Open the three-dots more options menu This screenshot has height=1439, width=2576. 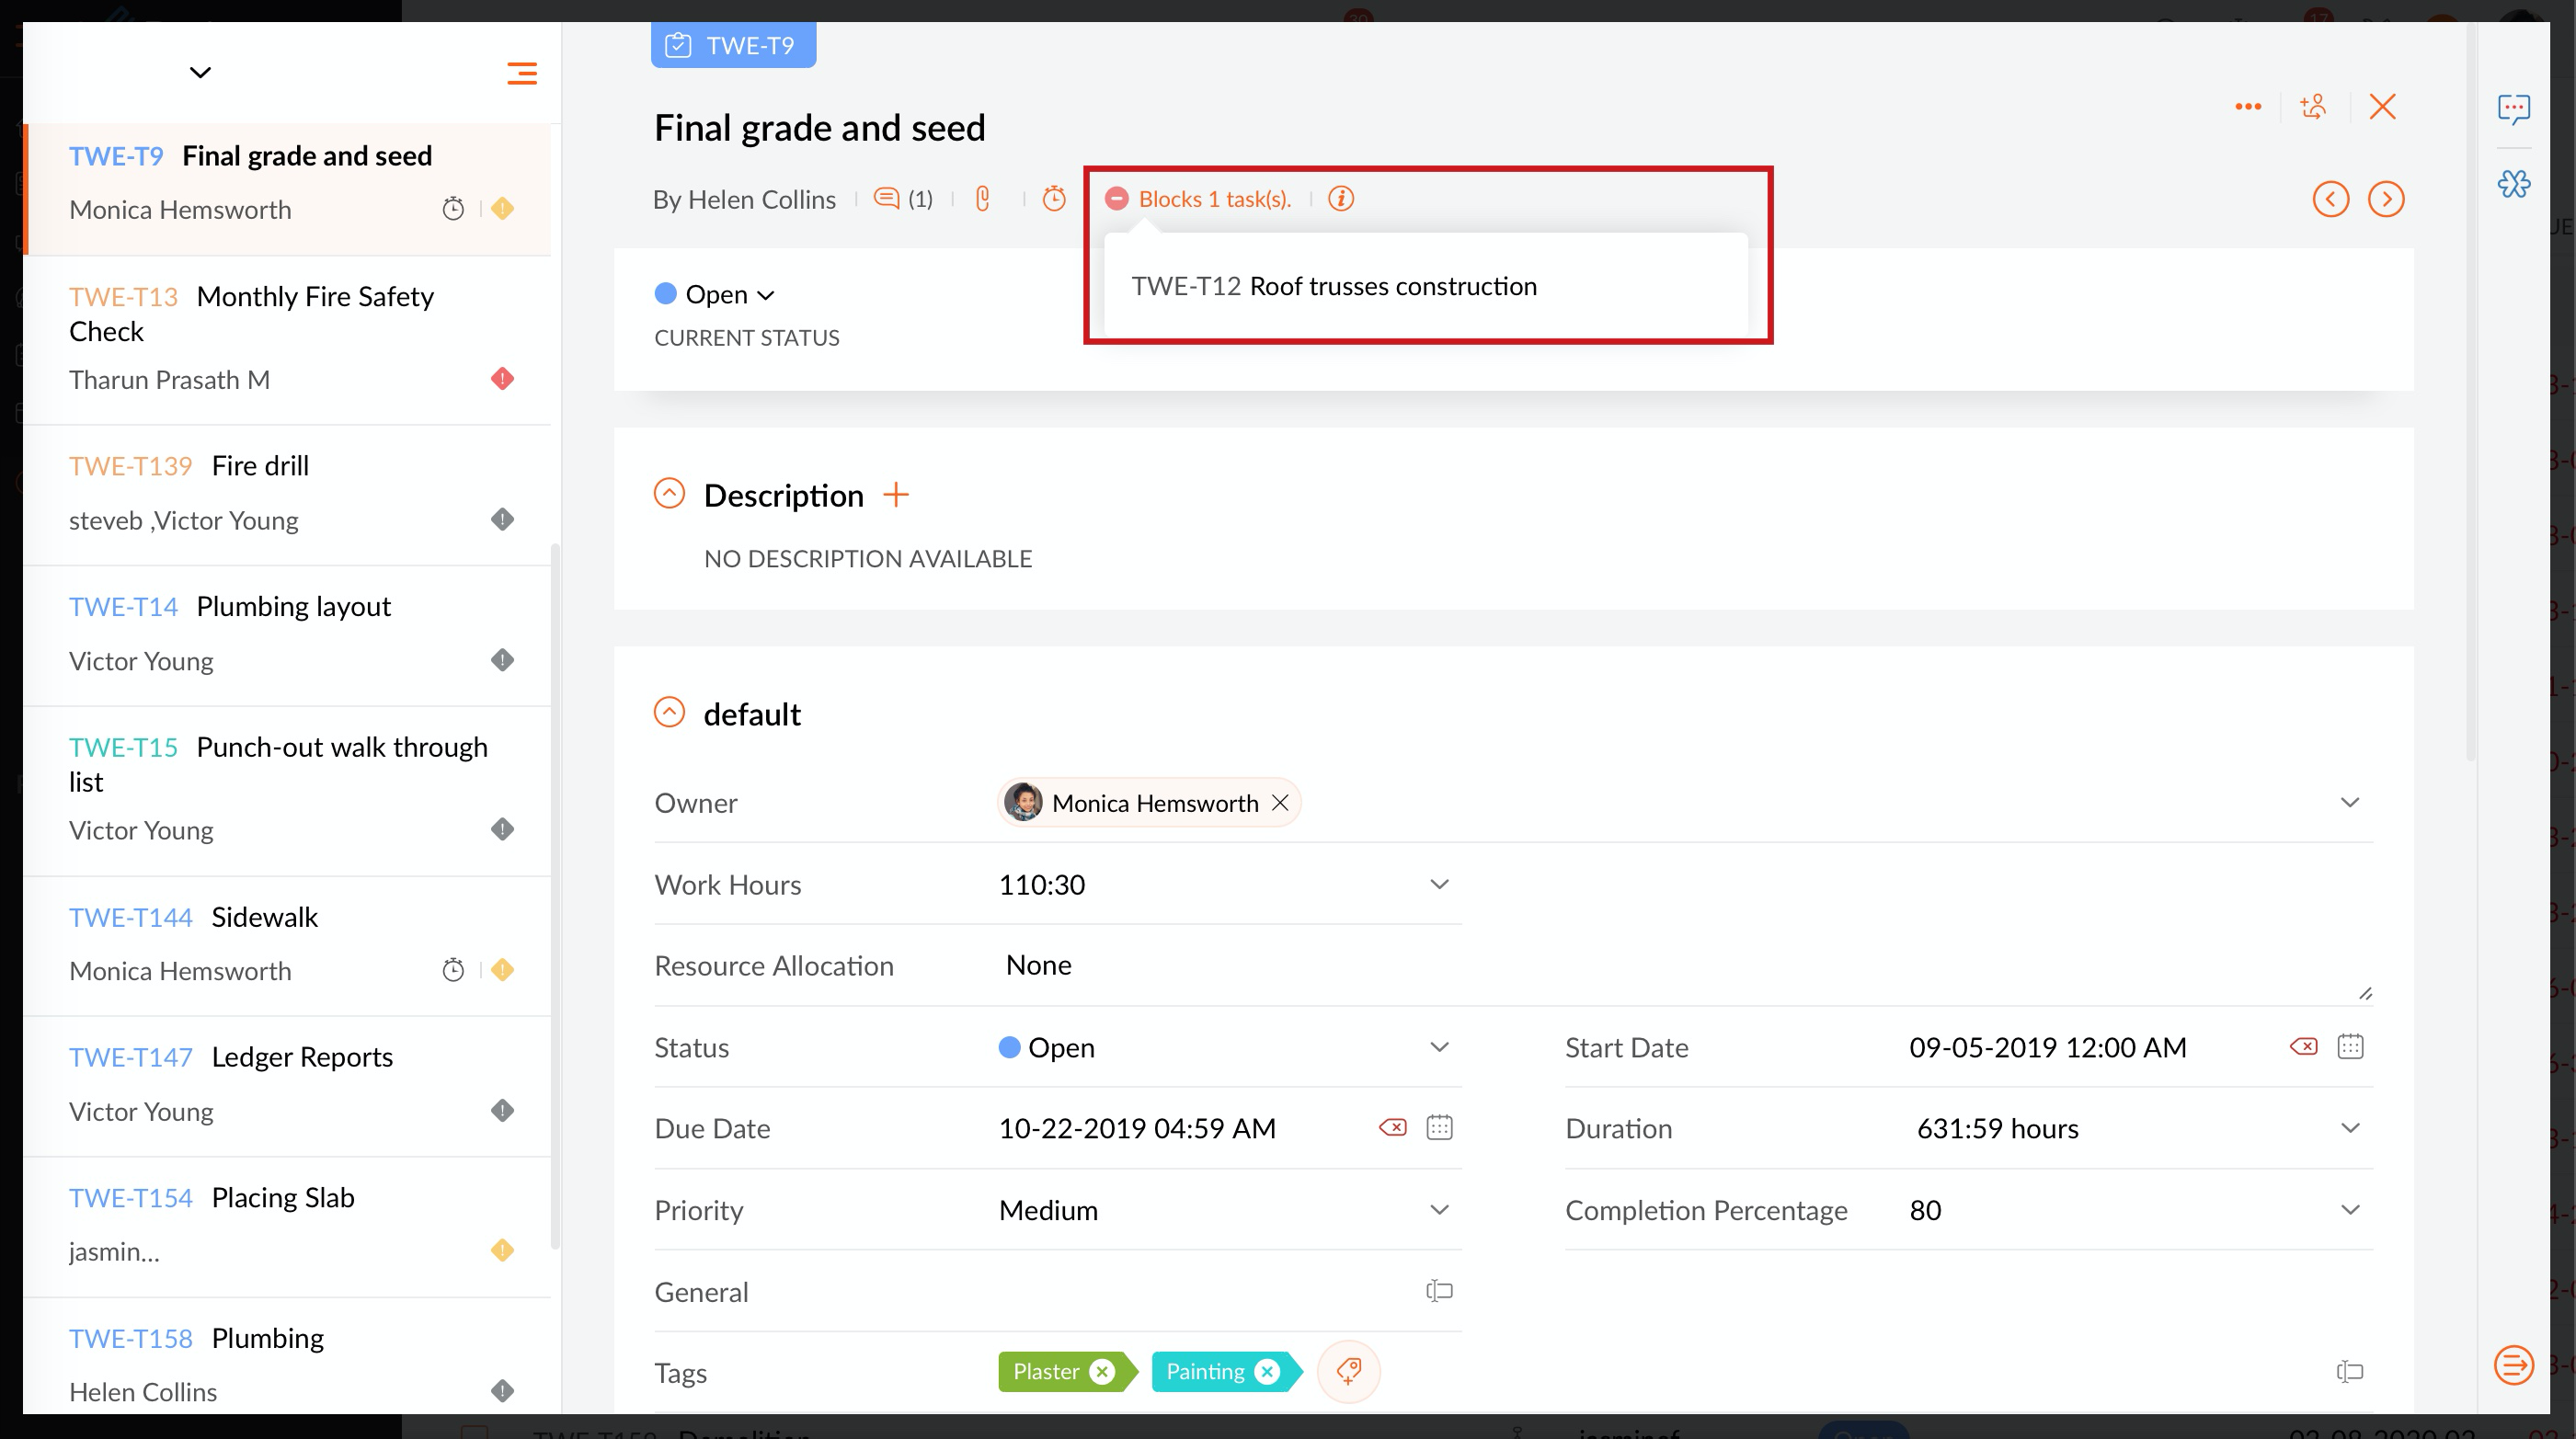(x=2247, y=107)
